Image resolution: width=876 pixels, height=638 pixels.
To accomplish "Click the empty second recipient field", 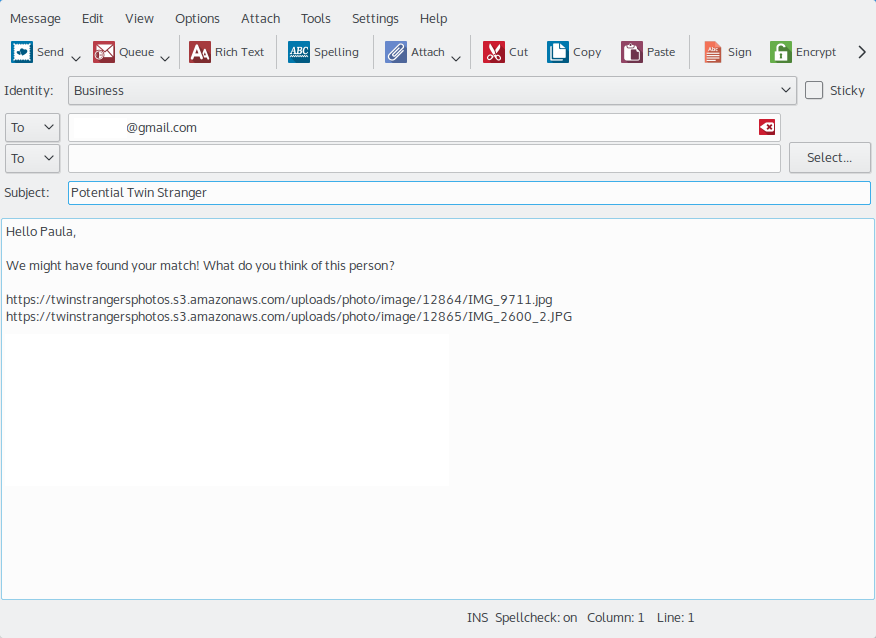I will point(425,159).
